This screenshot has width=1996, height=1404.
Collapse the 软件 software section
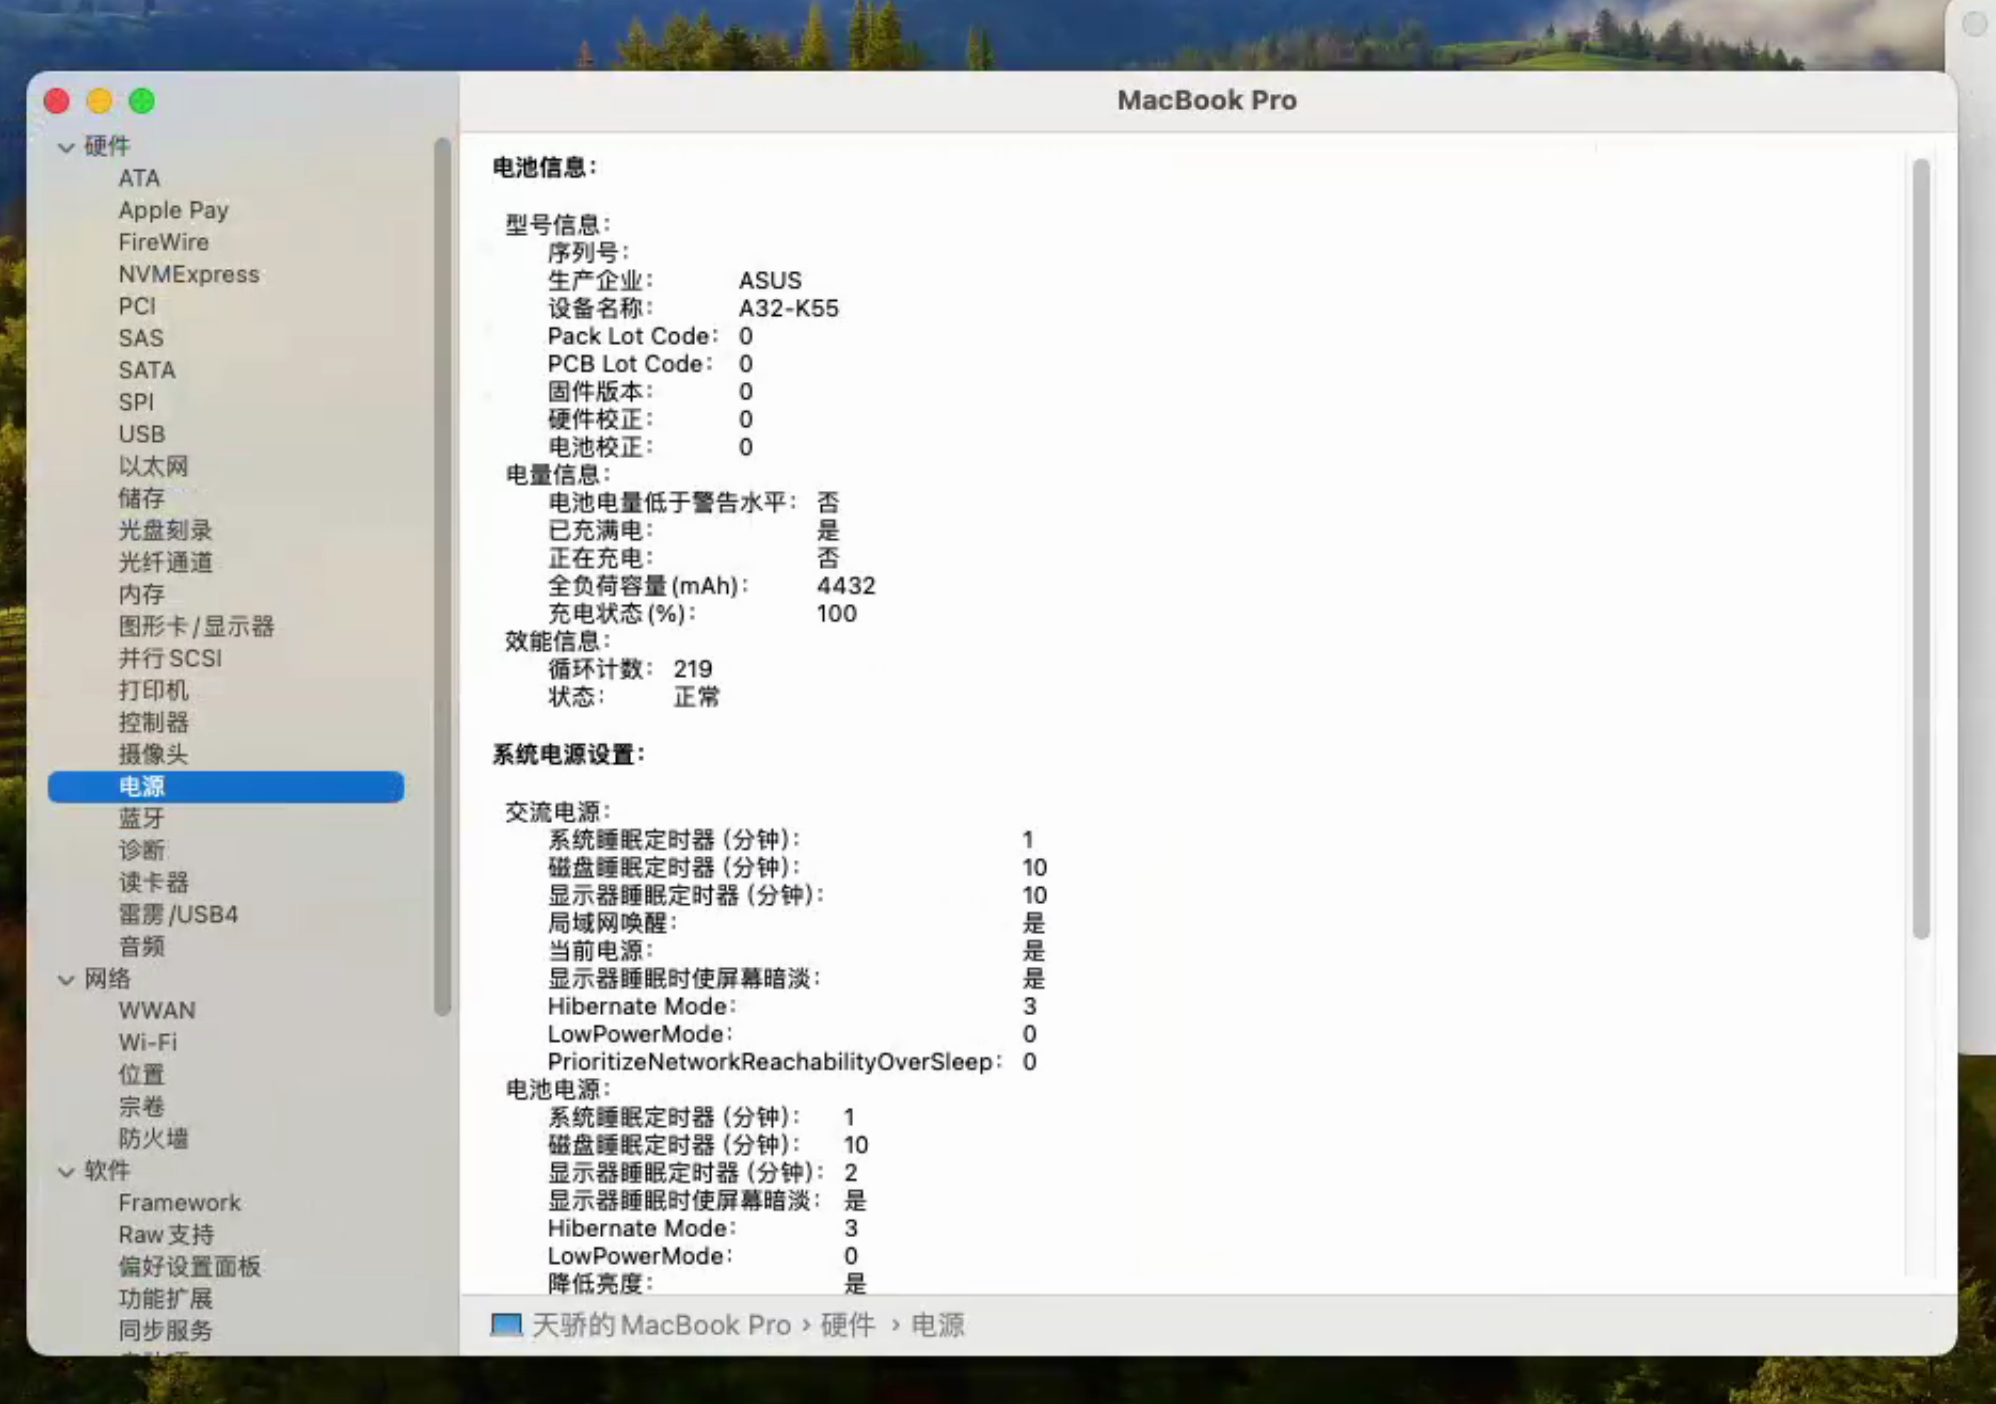pyautogui.click(x=66, y=1170)
